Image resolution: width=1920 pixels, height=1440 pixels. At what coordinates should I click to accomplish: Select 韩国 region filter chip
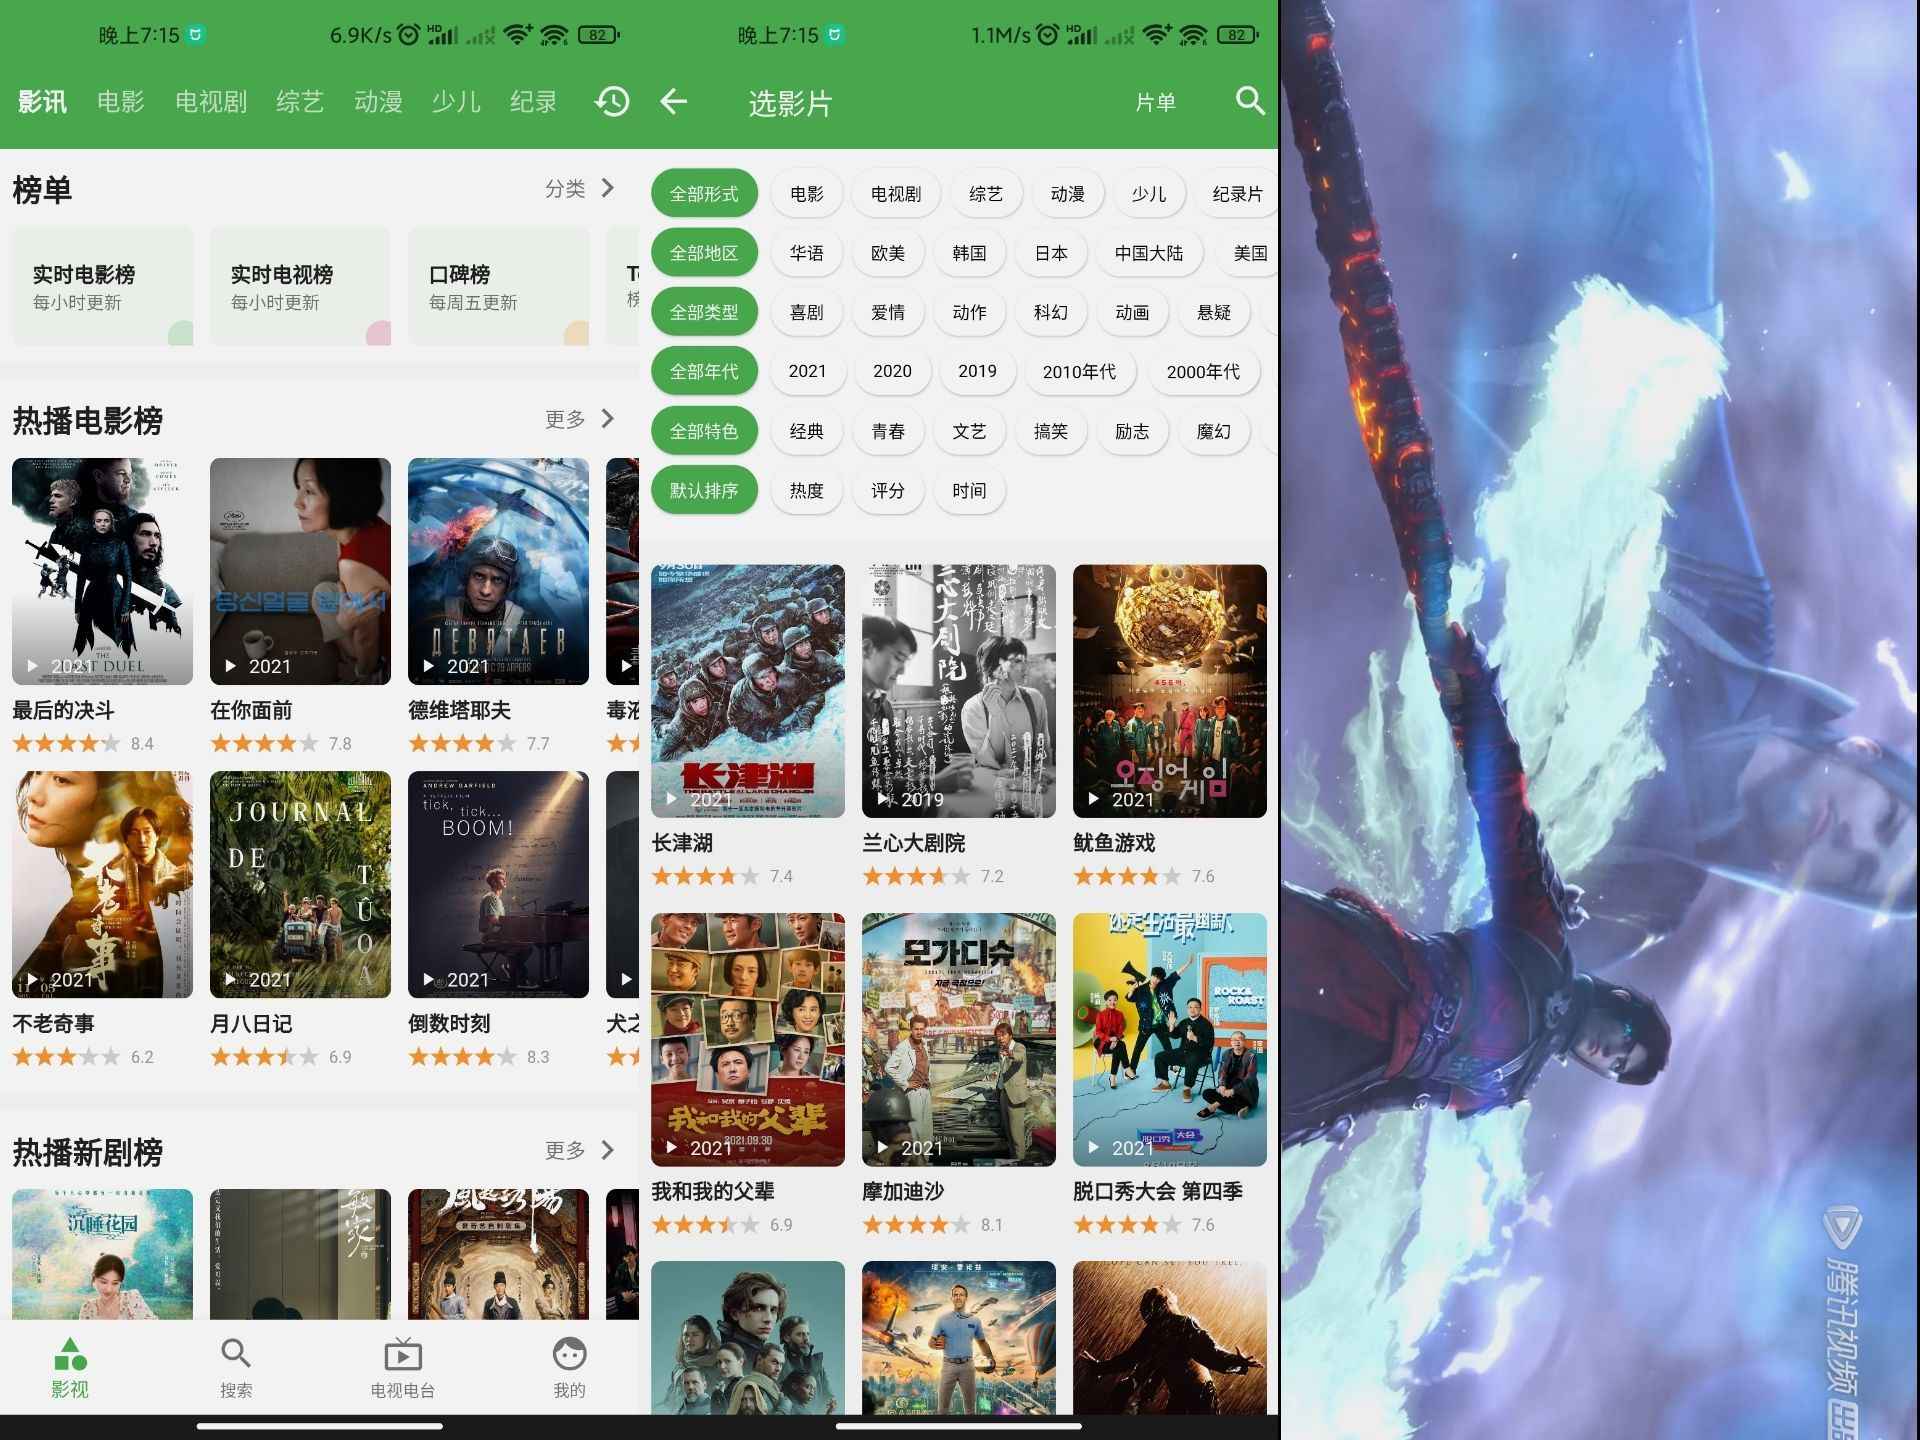pos(968,253)
